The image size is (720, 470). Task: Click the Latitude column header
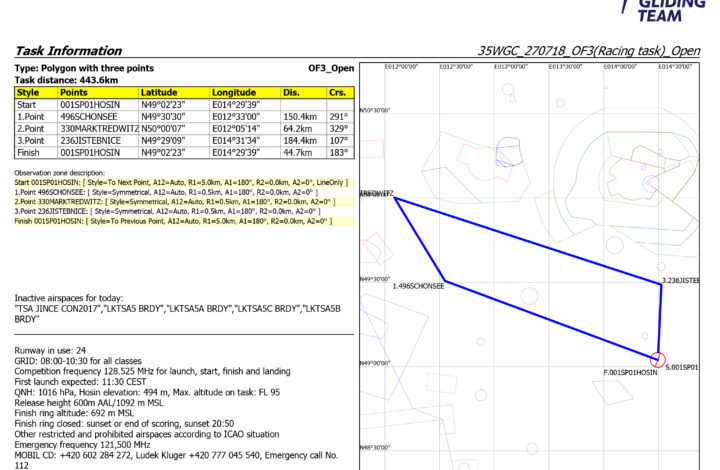(x=158, y=92)
